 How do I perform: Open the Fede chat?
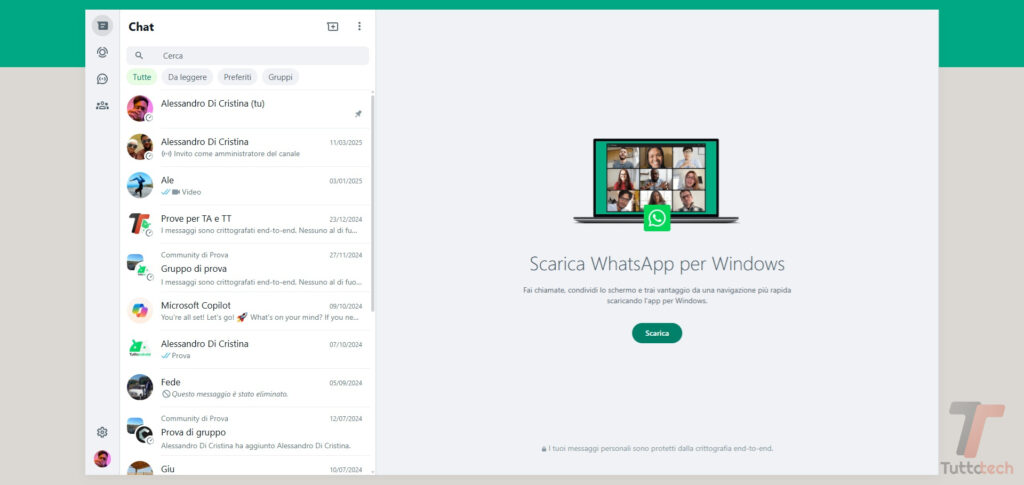coord(245,388)
